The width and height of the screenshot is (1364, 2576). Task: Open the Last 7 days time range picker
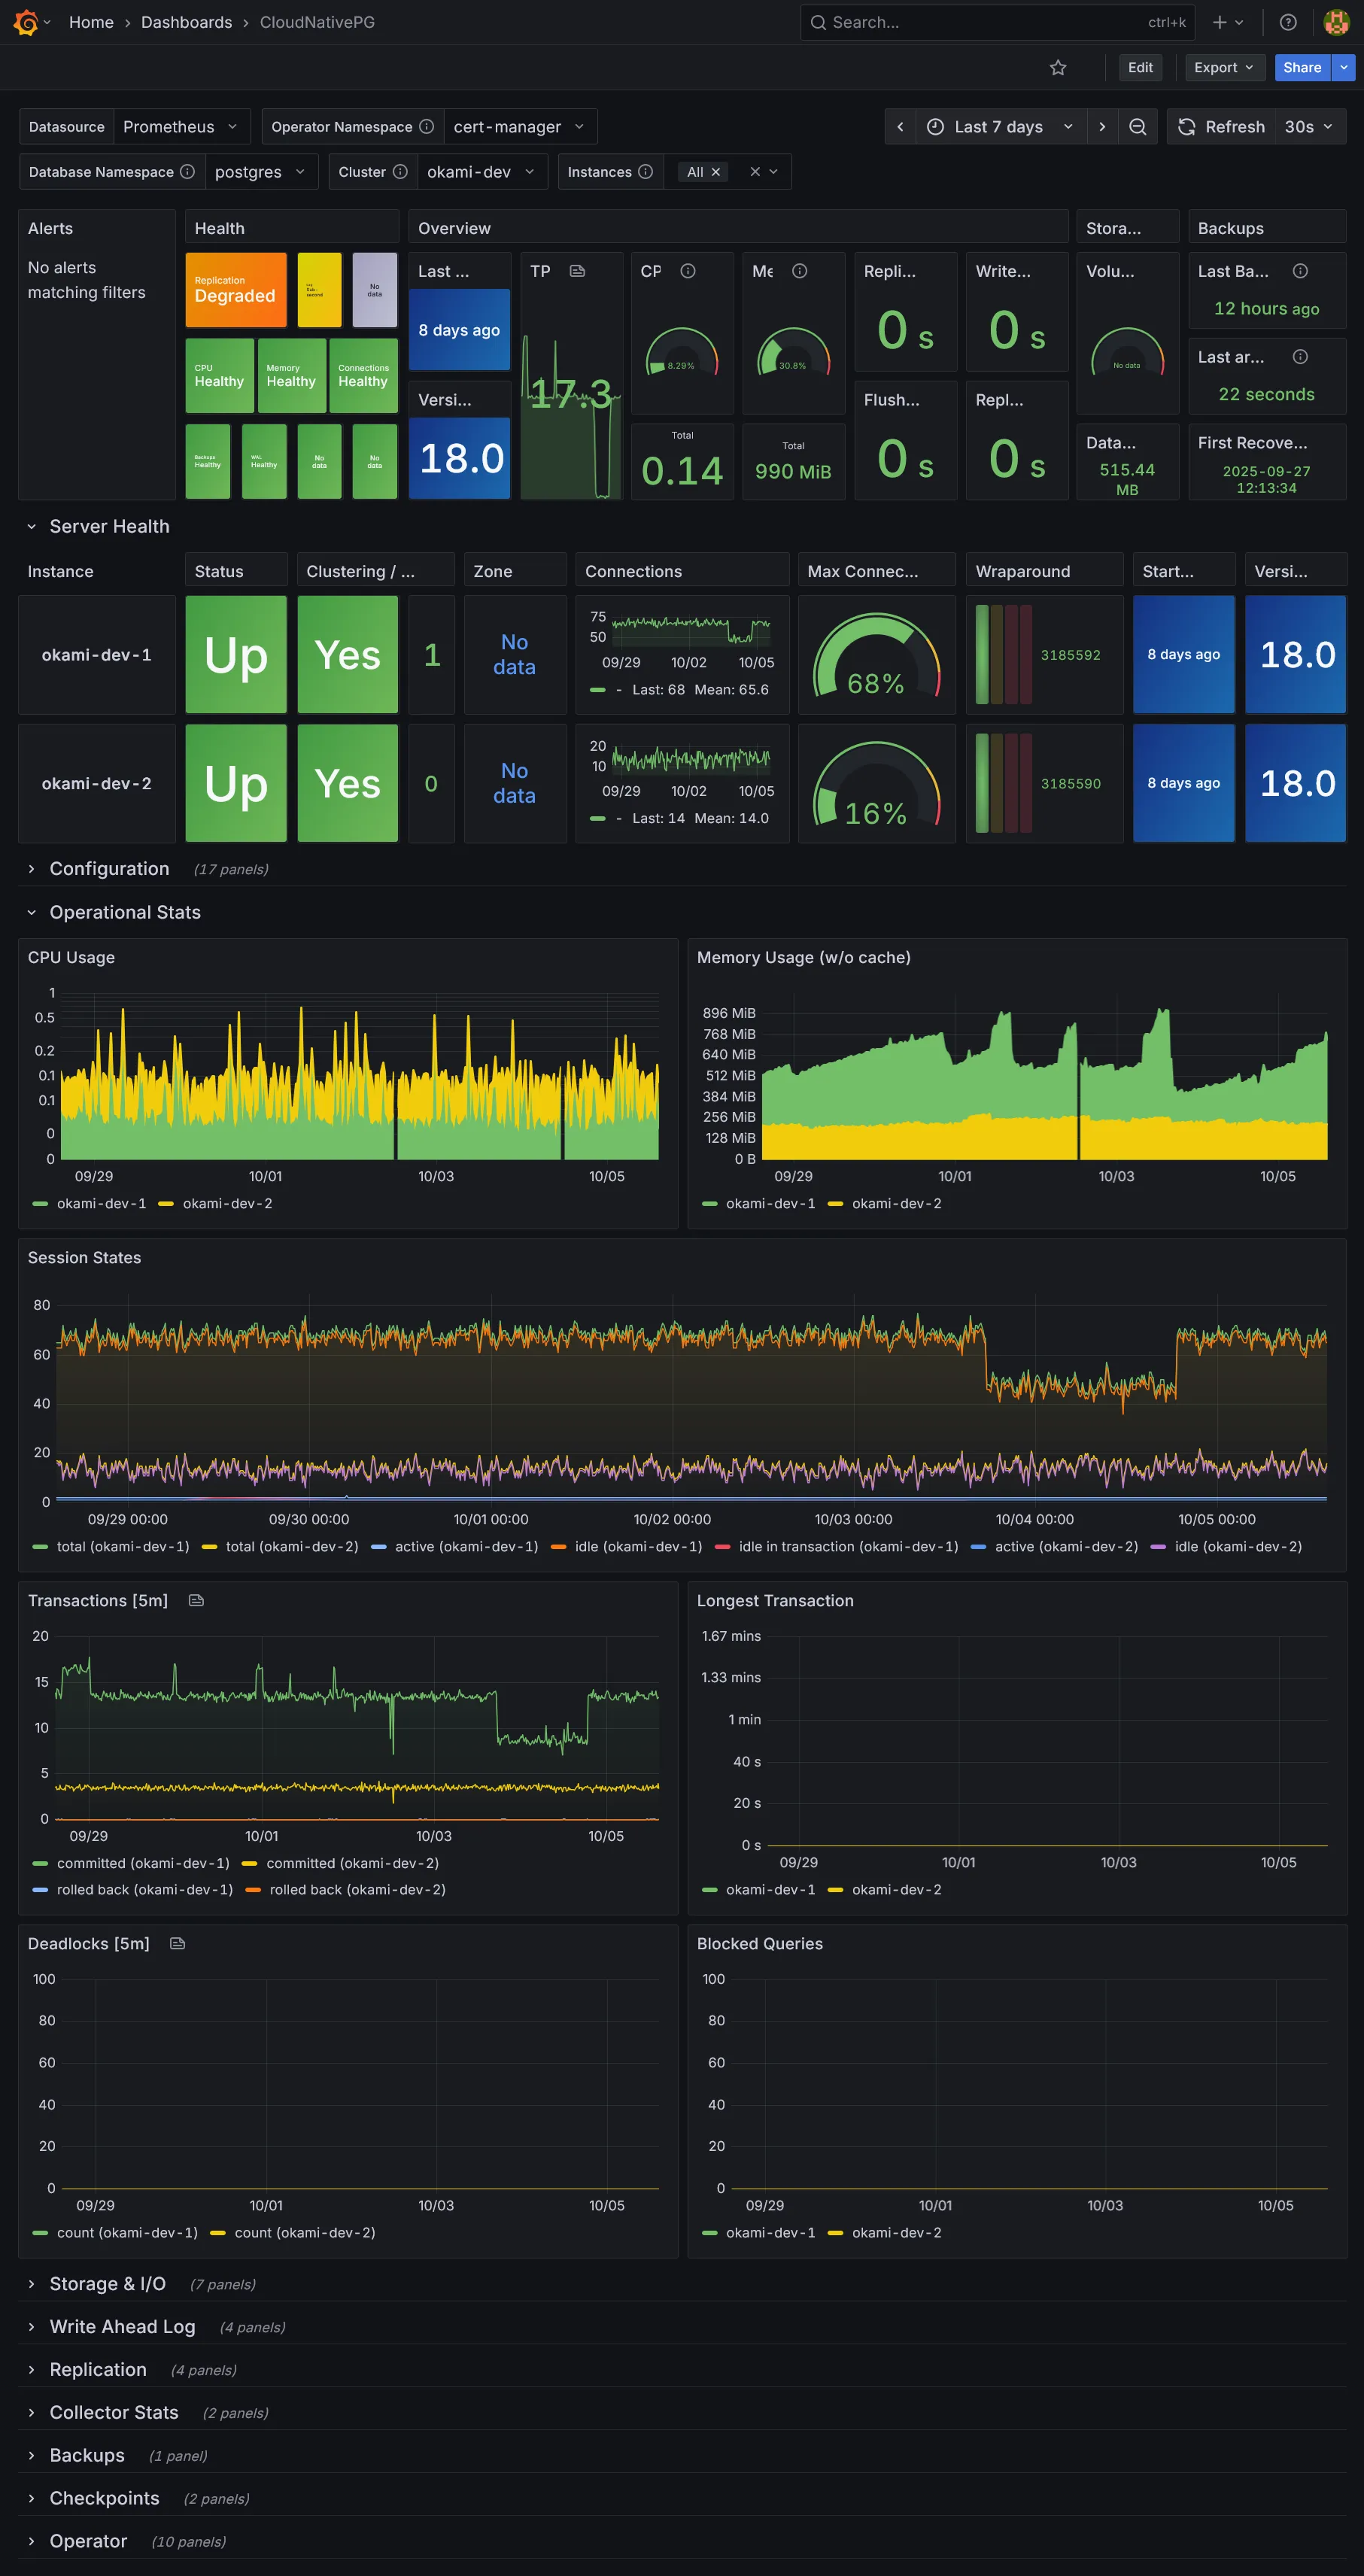pyautogui.click(x=999, y=126)
